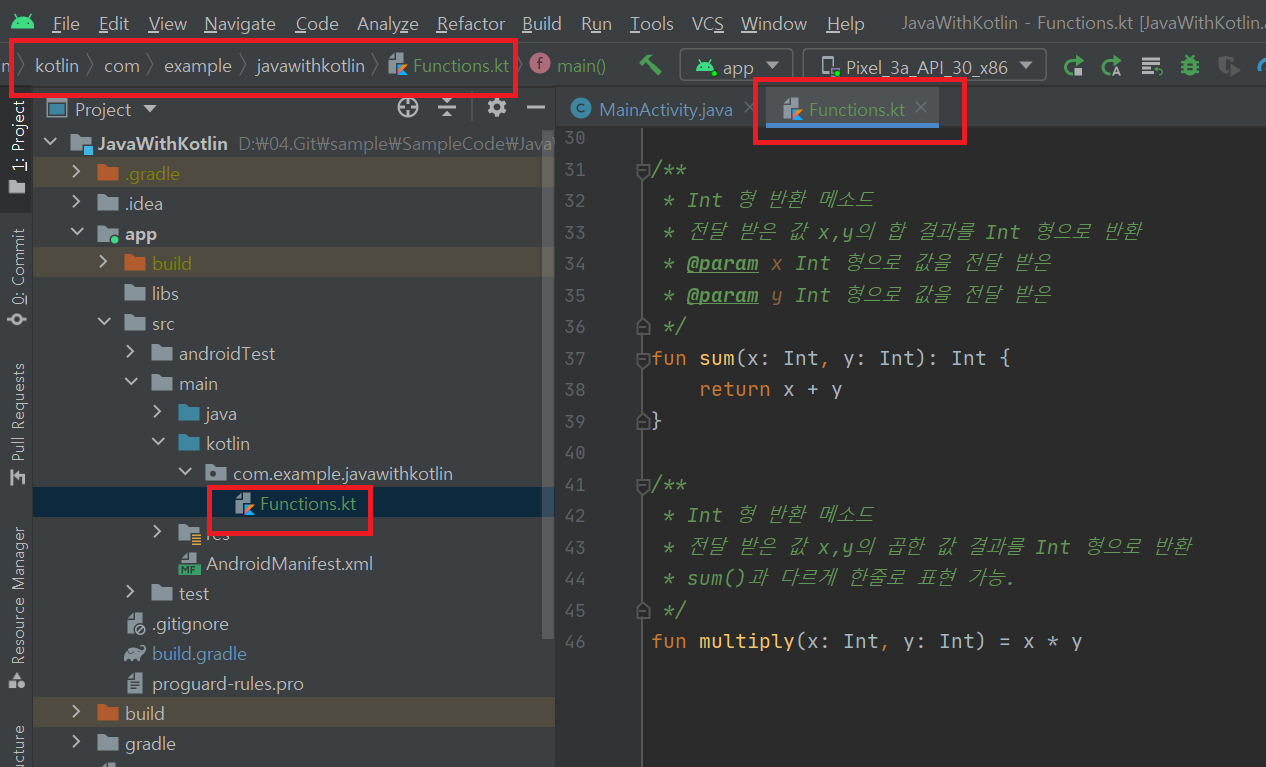Click line number 38 in the gutter
The height and width of the screenshot is (767, 1266).
point(574,389)
